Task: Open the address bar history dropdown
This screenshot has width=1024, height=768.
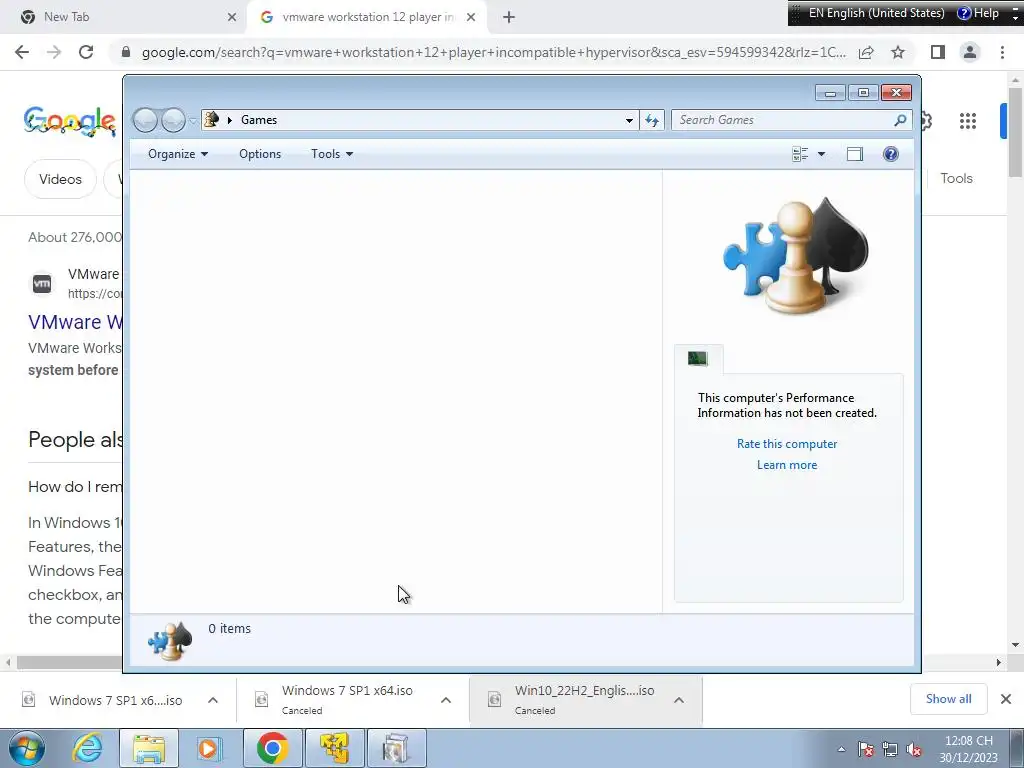Action: point(629,120)
